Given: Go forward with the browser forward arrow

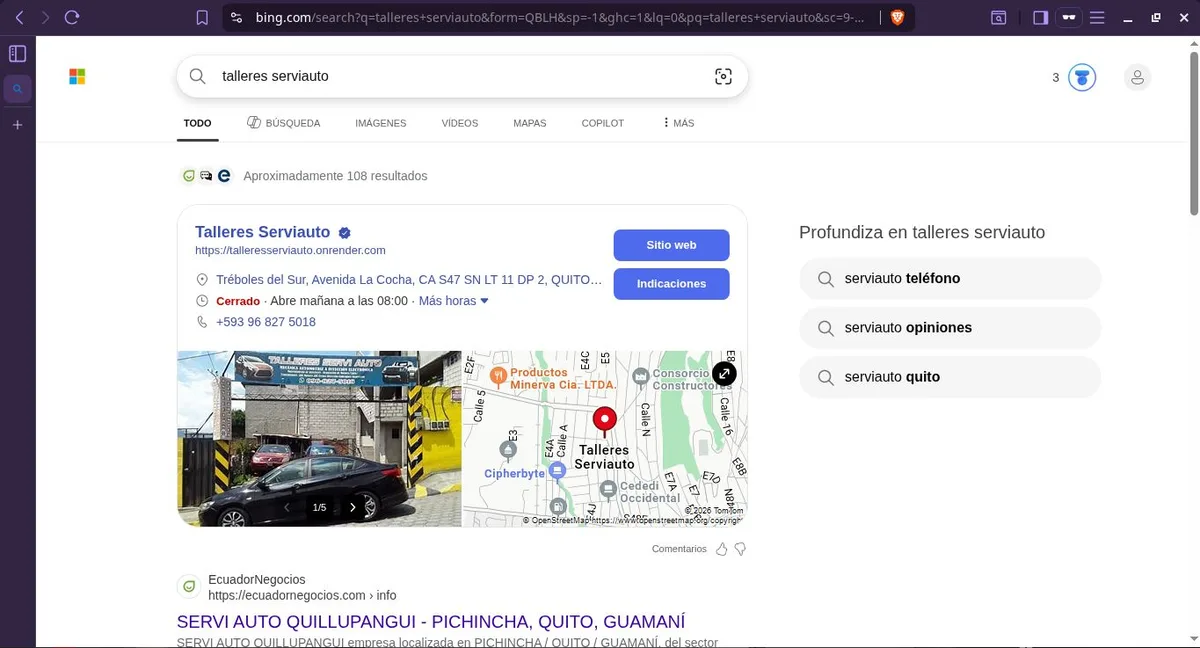Looking at the screenshot, I should [45, 17].
